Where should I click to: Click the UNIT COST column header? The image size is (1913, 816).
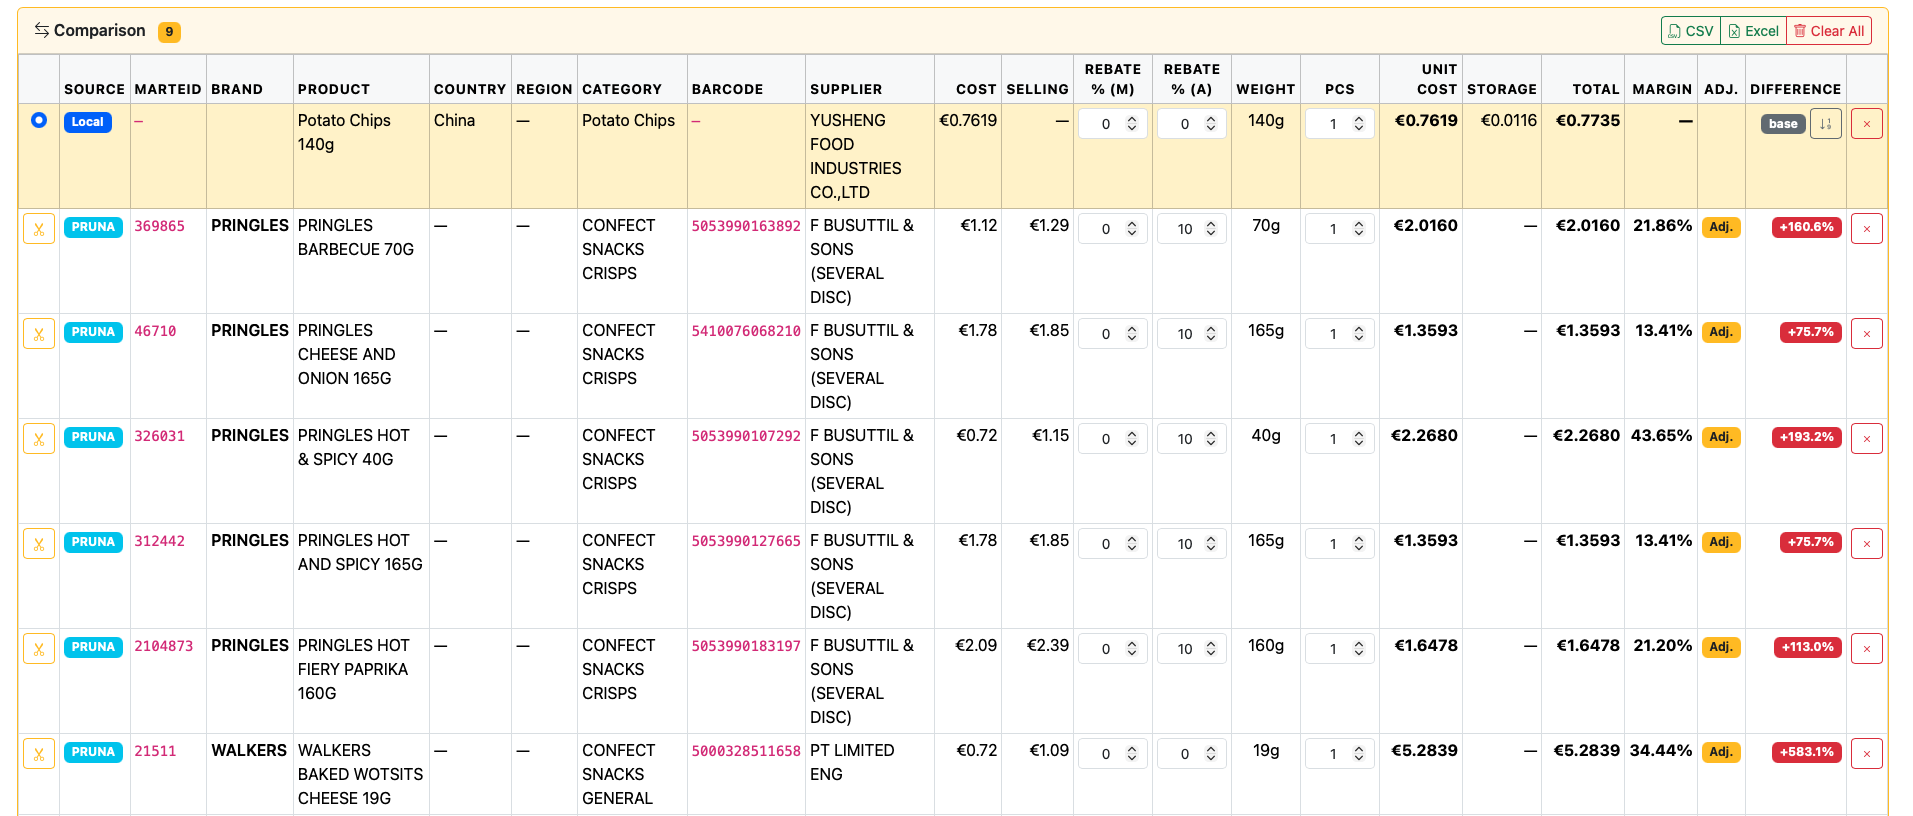click(x=1437, y=79)
